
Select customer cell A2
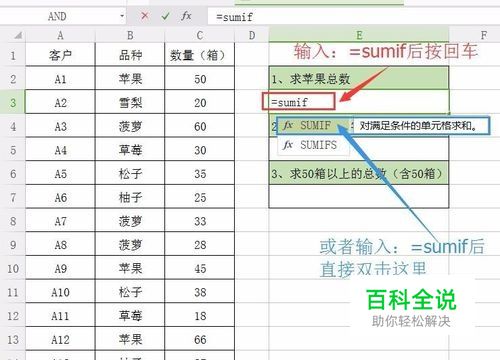60,102
